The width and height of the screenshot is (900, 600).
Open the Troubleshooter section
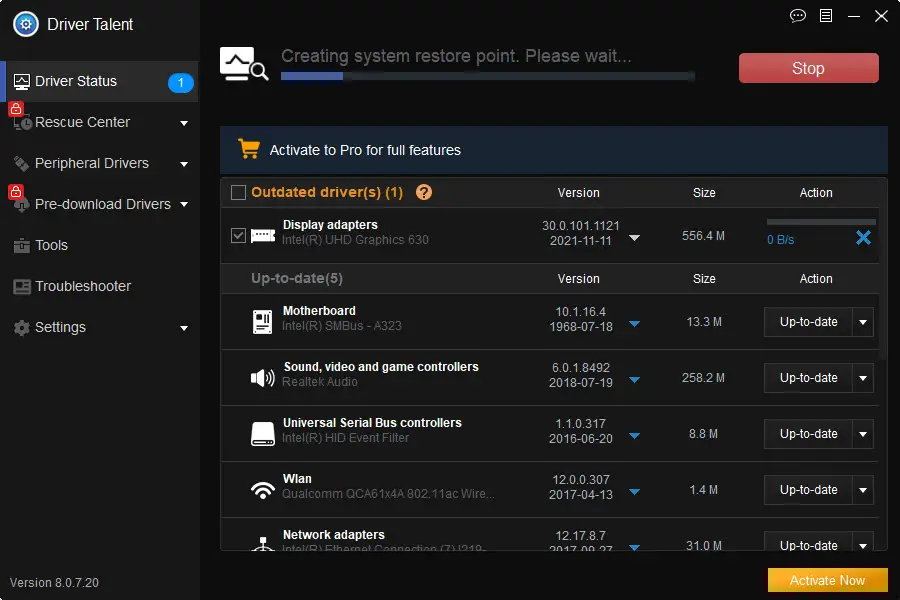100,287
